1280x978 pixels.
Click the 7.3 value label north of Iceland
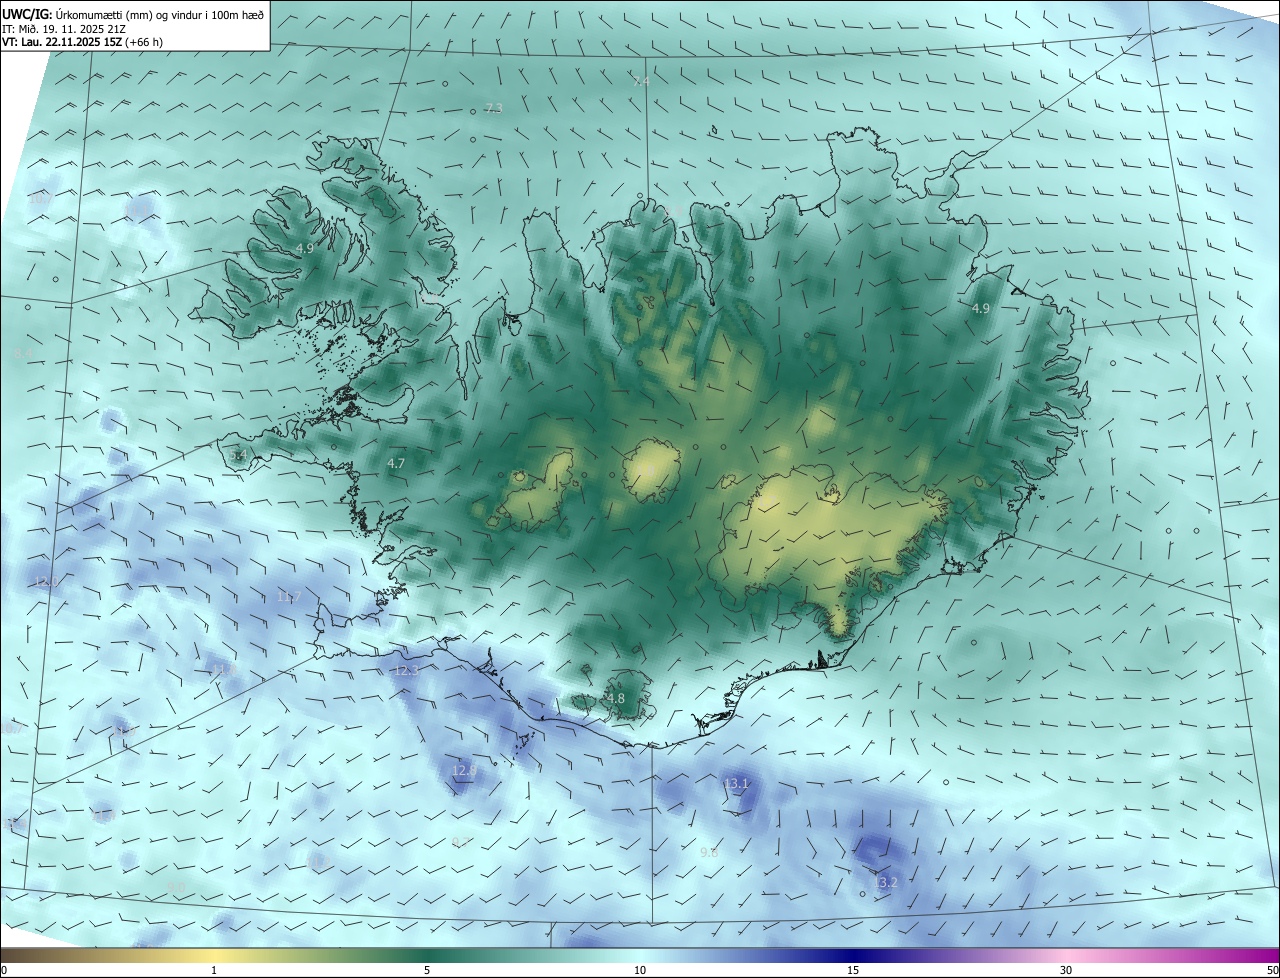tap(493, 108)
